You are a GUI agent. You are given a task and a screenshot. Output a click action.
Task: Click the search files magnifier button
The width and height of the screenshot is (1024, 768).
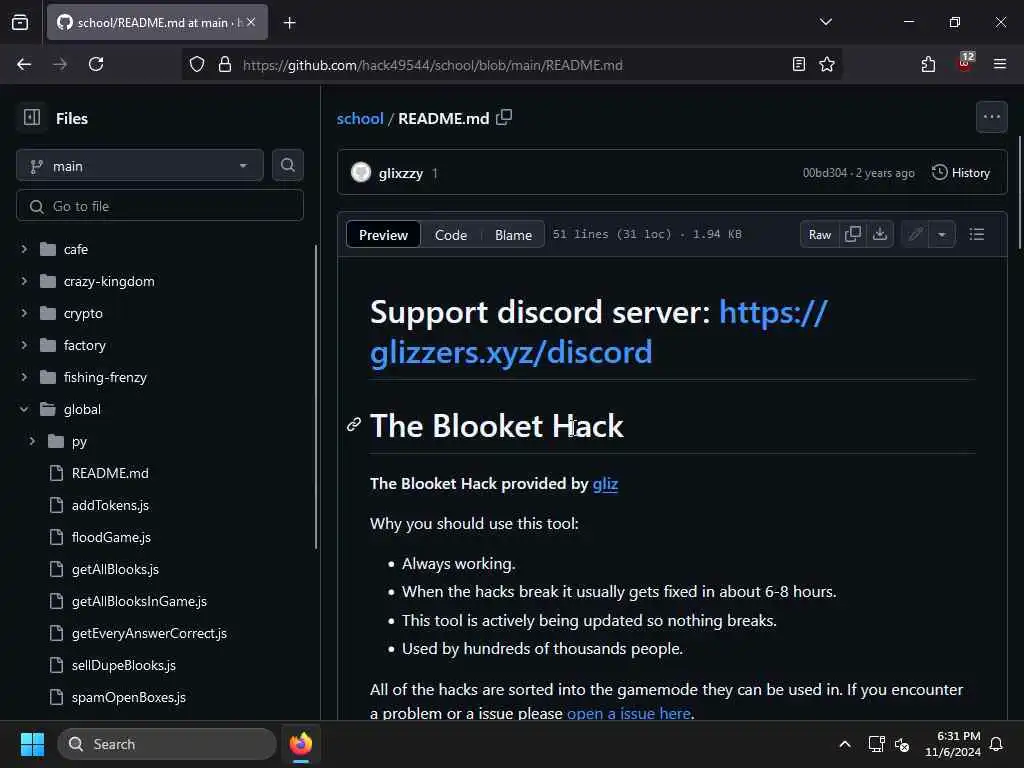tap(288, 165)
